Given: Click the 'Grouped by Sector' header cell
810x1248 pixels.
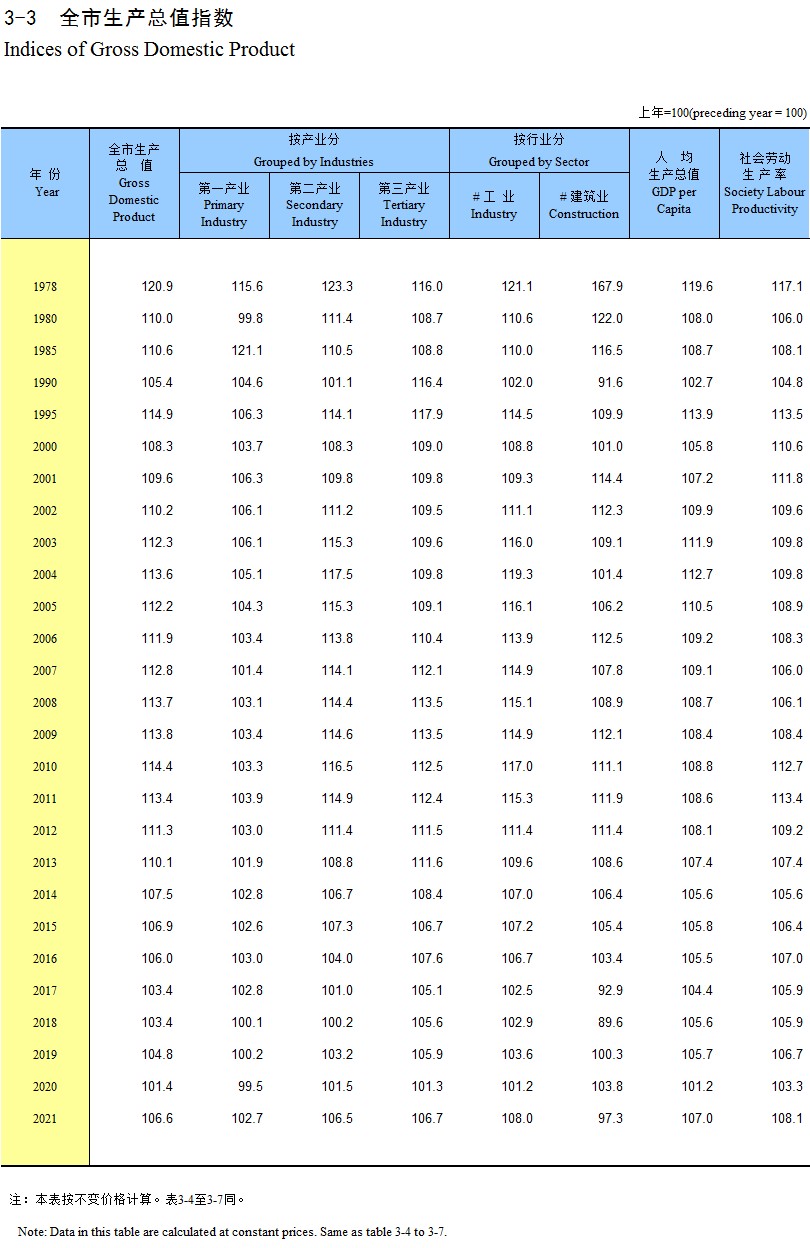Looking at the screenshot, I should click(539, 151).
